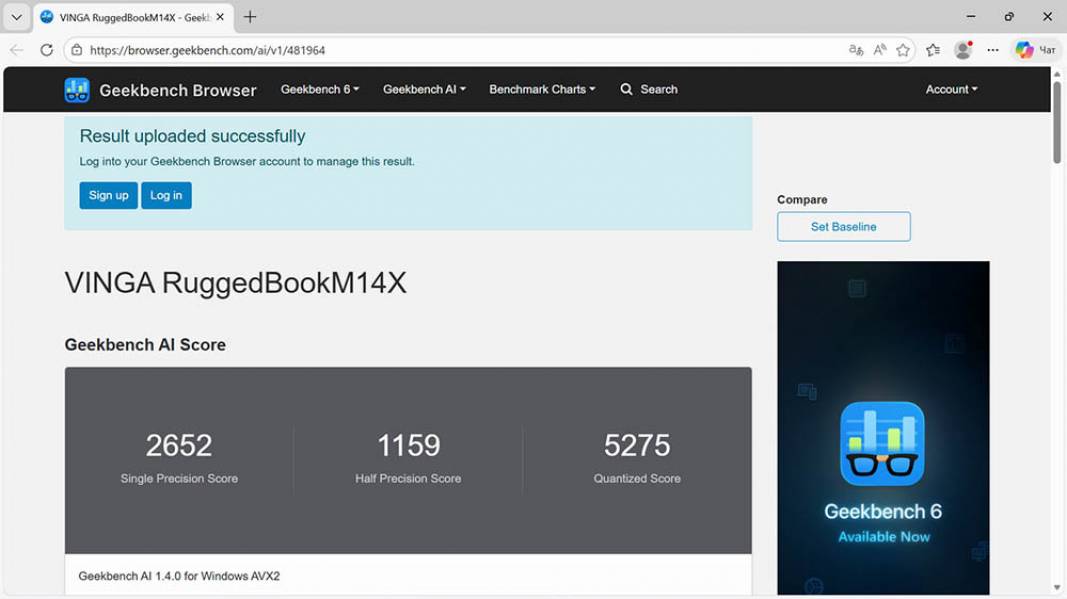Open a new tab with the plus
This screenshot has width=1067, height=599.
click(x=250, y=17)
